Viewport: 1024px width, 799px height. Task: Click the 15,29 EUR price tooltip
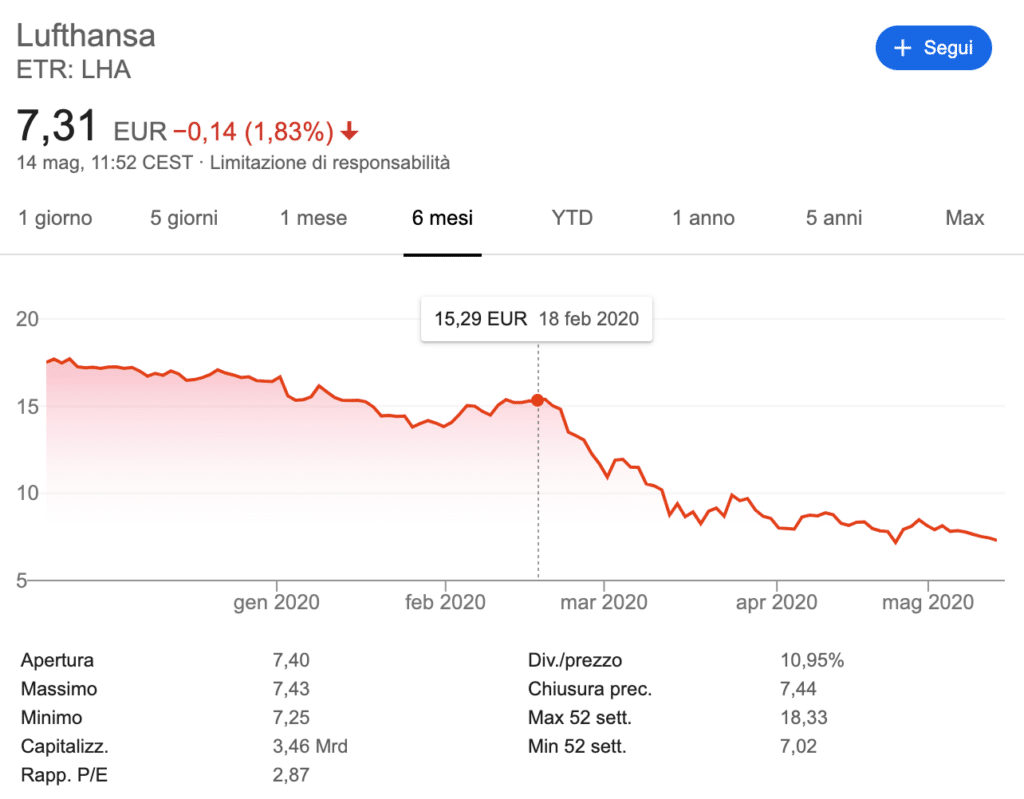coord(537,319)
